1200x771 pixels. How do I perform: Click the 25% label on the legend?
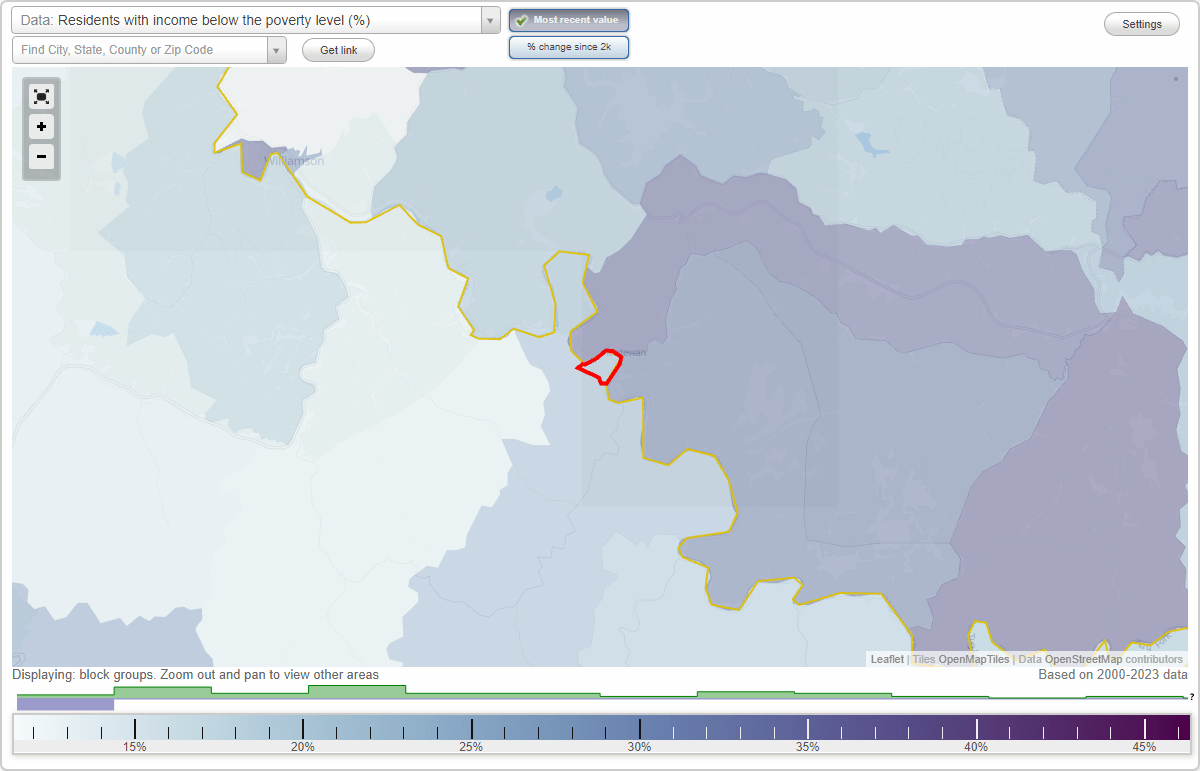pos(471,747)
